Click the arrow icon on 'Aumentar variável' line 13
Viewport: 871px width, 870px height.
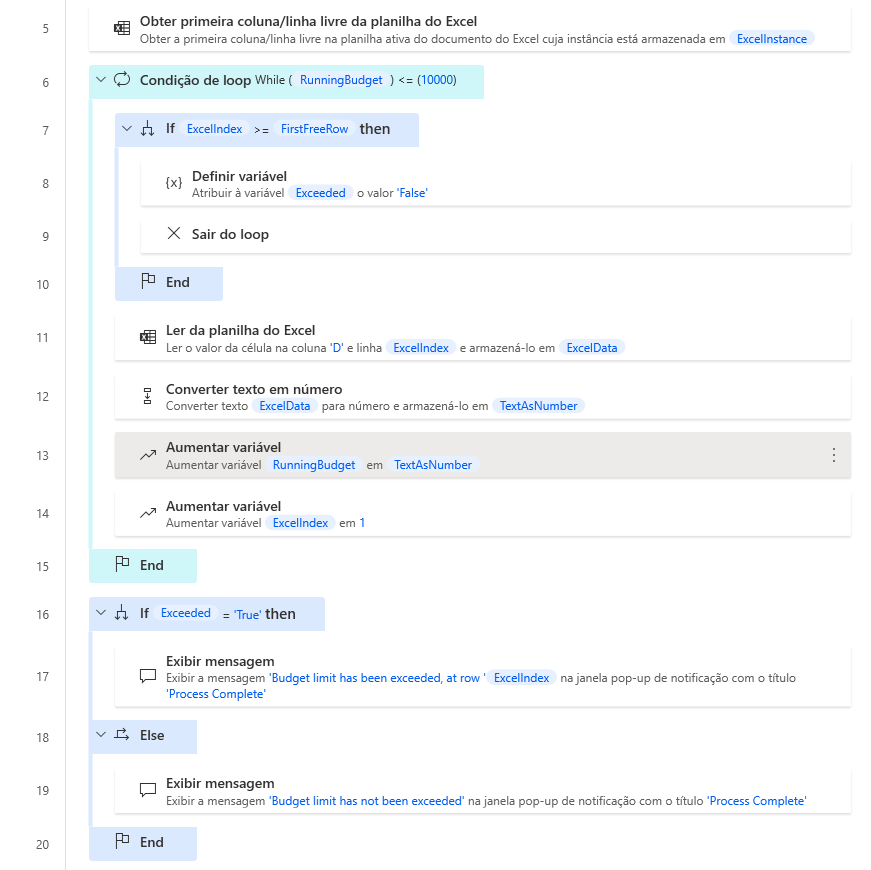147,456
